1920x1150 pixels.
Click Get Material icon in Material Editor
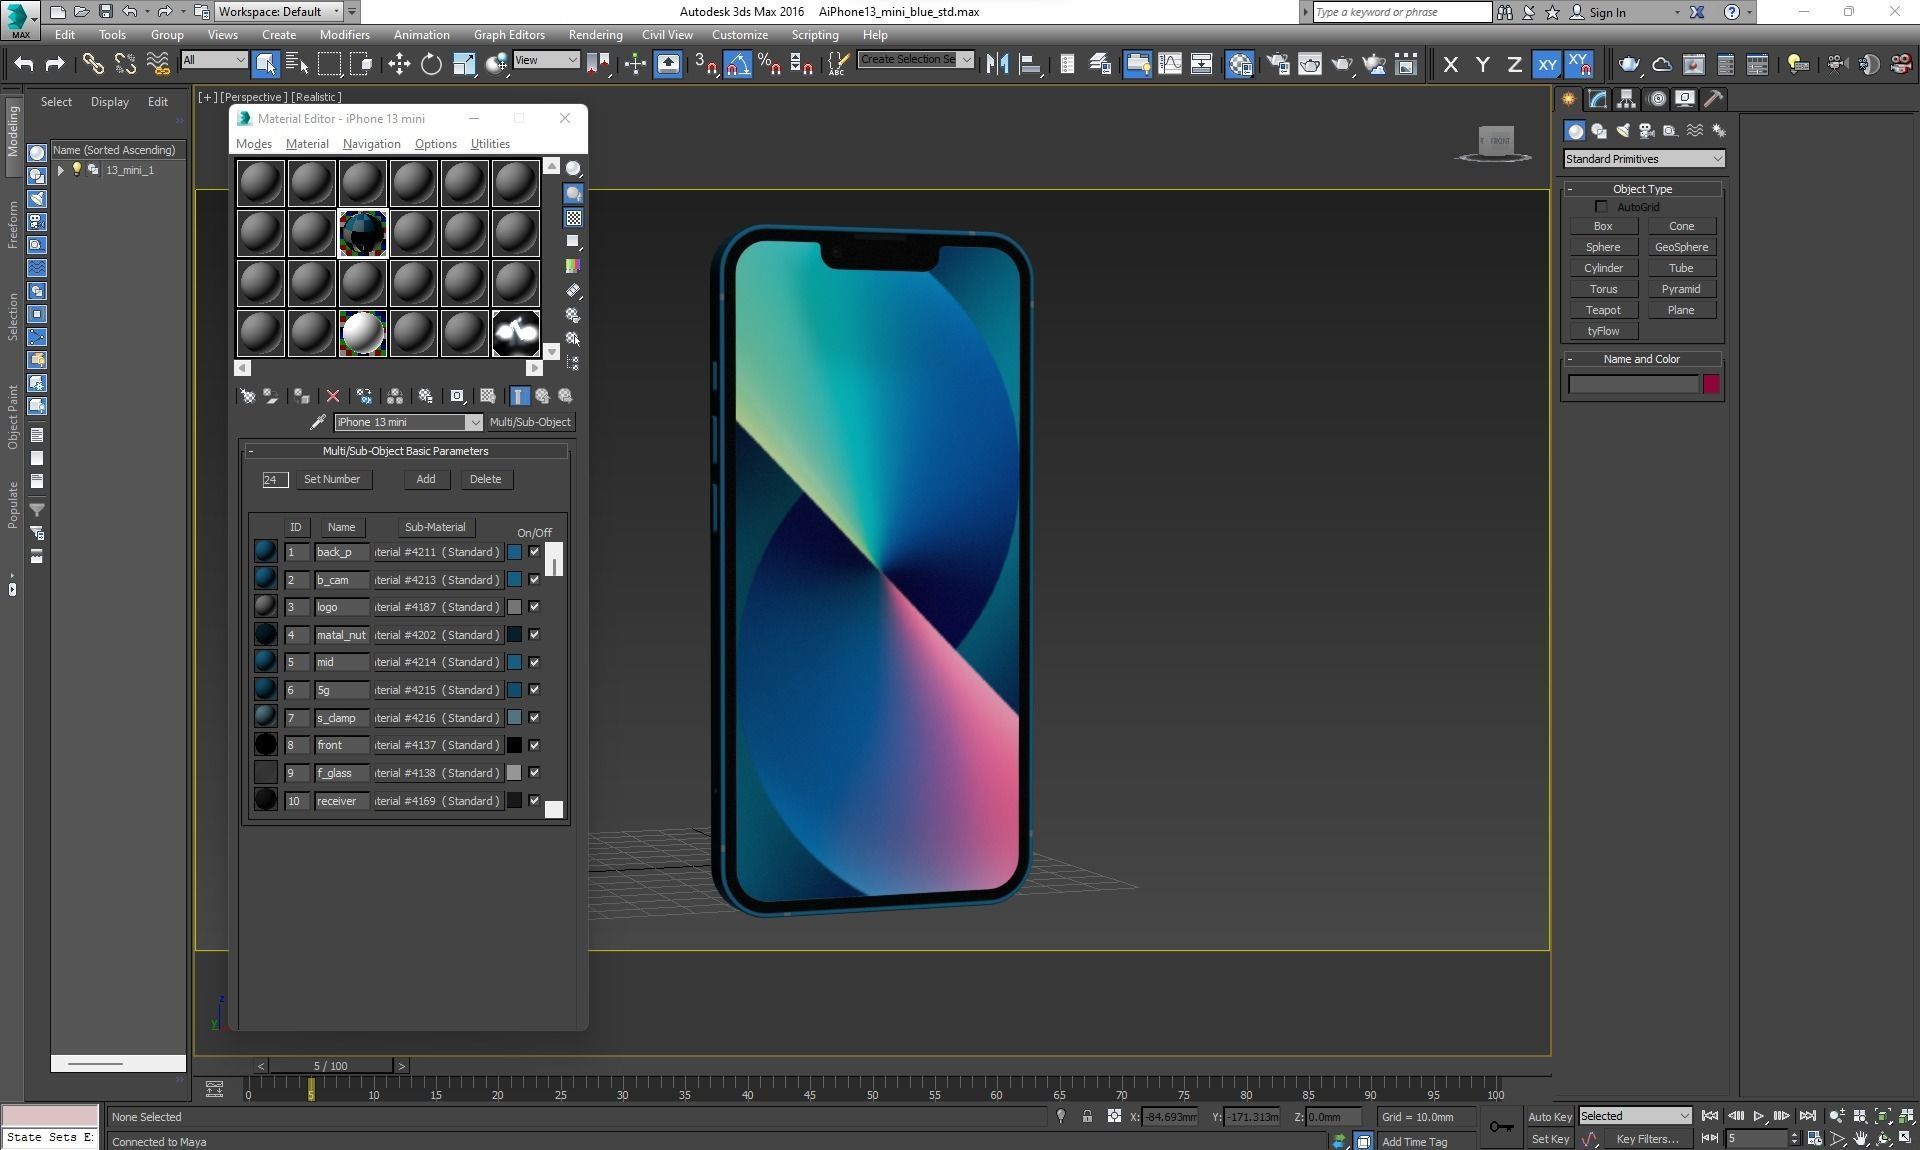(247, 396)
